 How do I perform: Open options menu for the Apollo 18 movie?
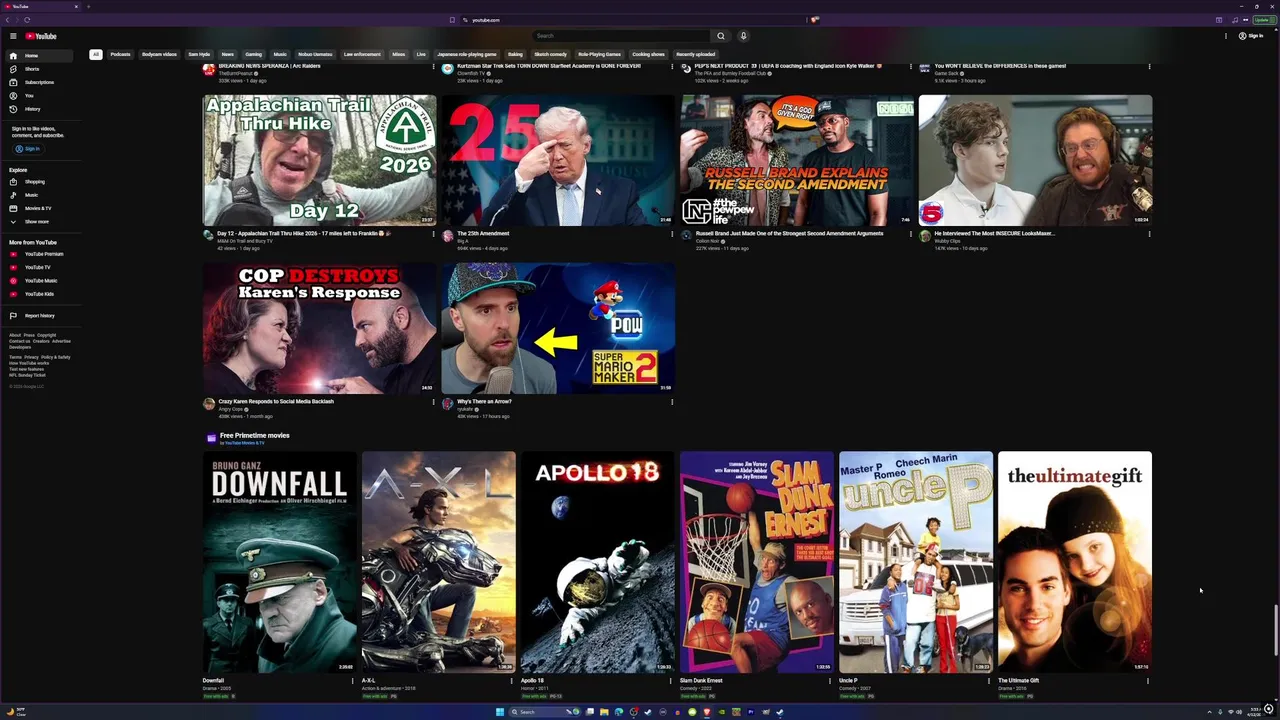coord(670,681)
